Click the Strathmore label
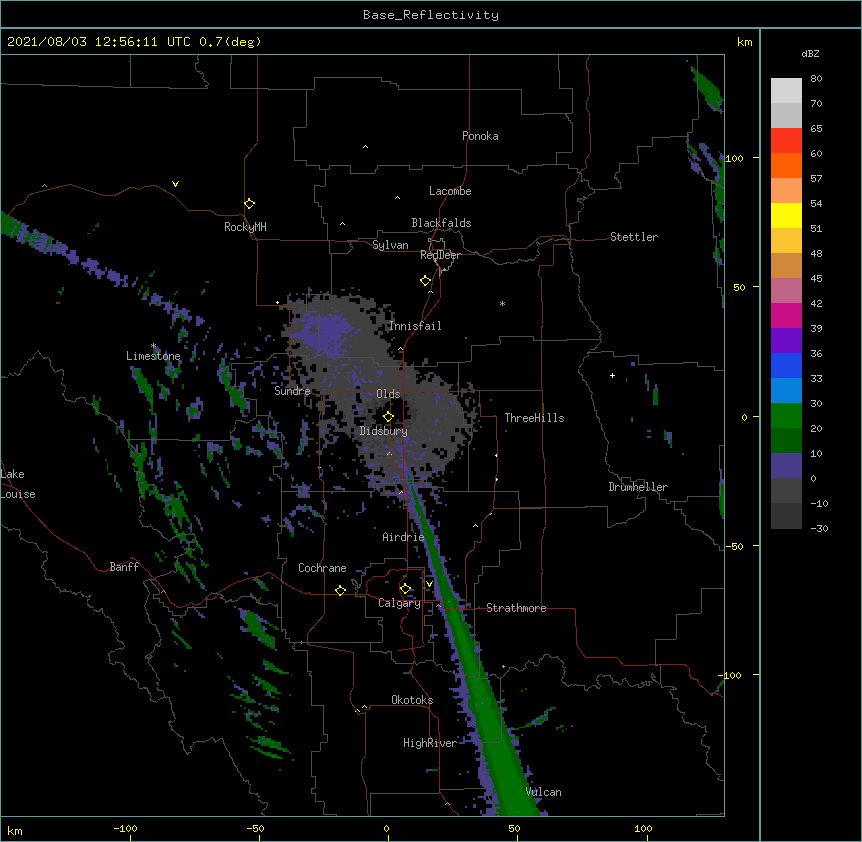Viewport: 862px width, 842px height. coord(516,608)
